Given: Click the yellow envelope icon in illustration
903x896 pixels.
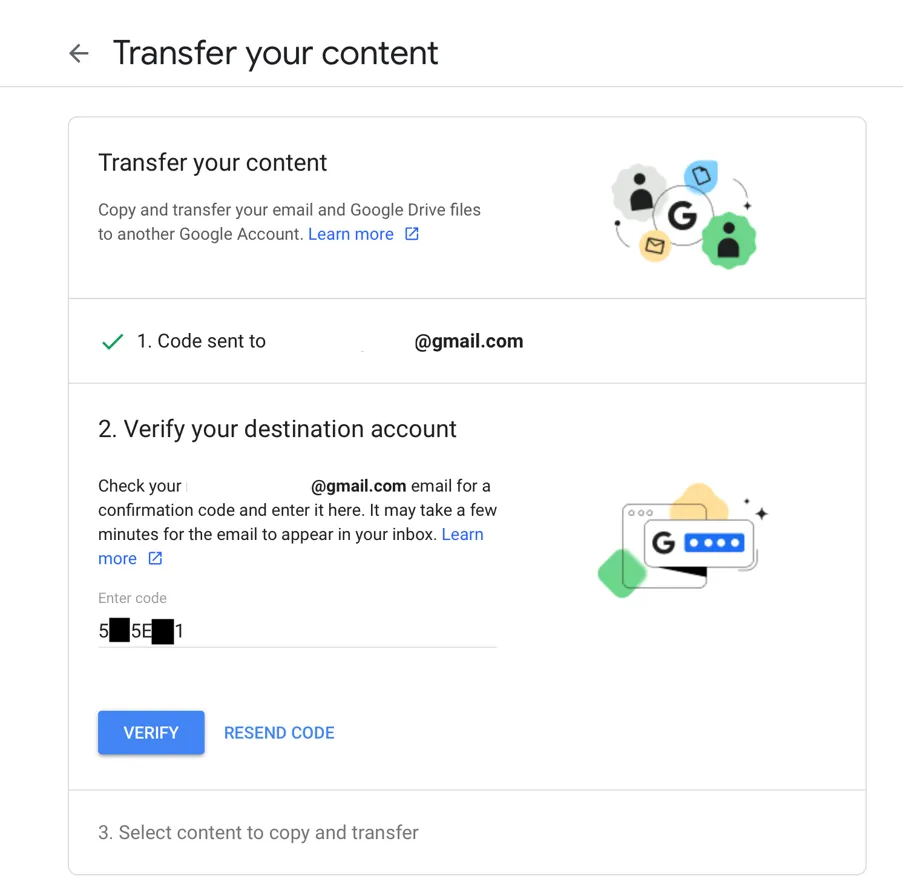Looking at the screenshot, I should coord(655,244).
